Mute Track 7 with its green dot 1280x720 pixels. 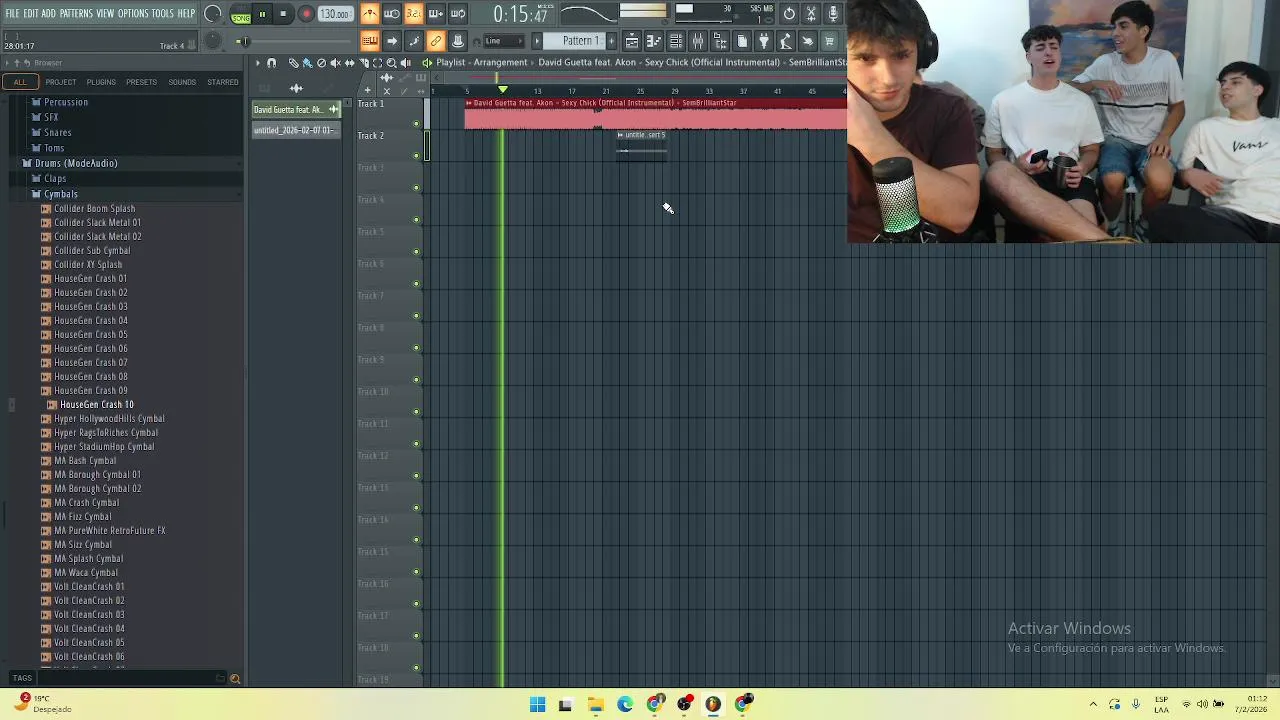point(416,316)
